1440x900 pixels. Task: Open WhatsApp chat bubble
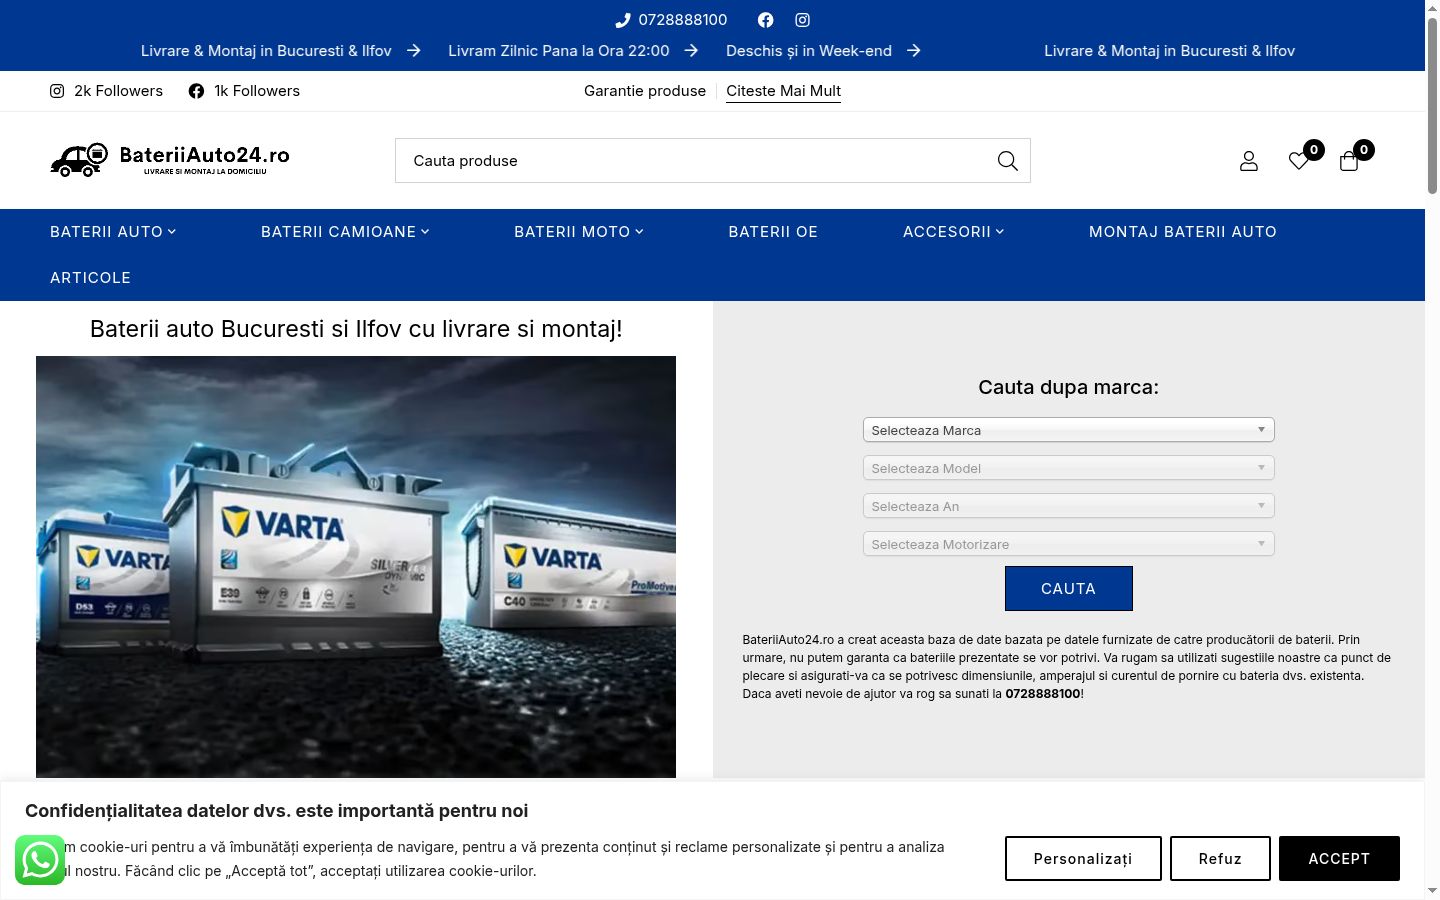40,860
